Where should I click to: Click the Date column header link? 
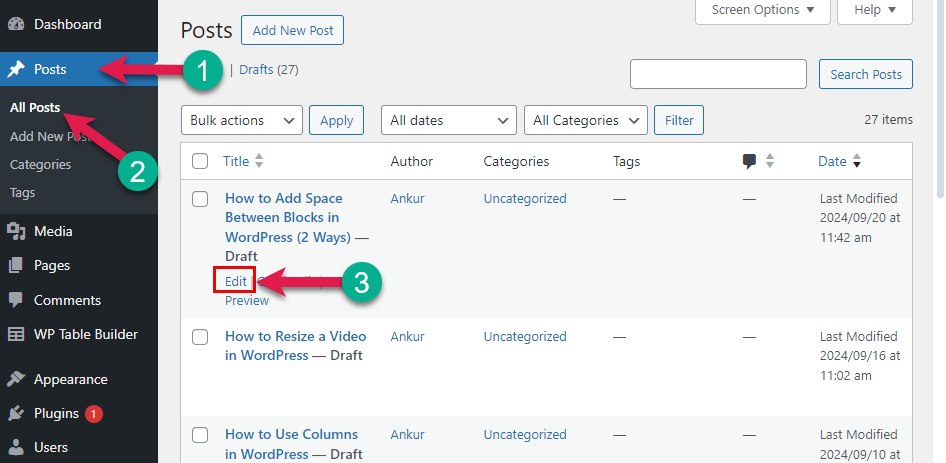833,161
